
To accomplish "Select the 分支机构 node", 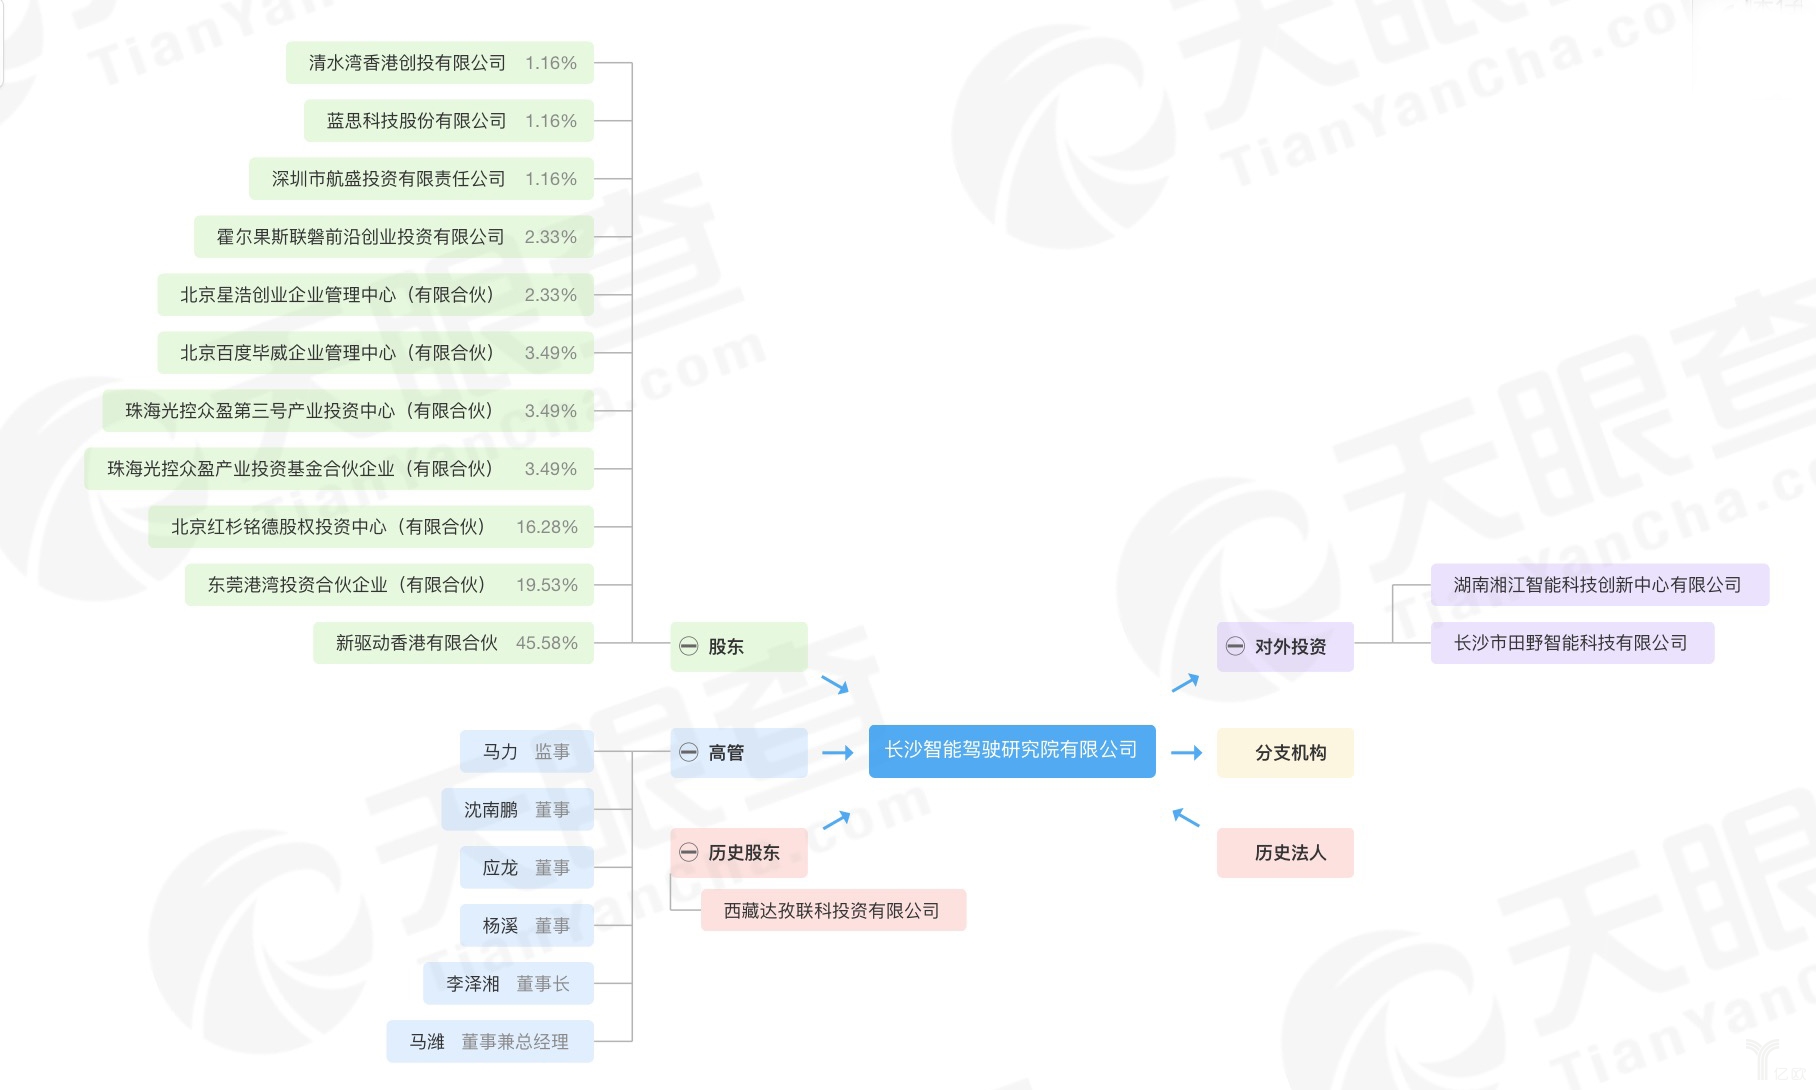I will 1285,753.
